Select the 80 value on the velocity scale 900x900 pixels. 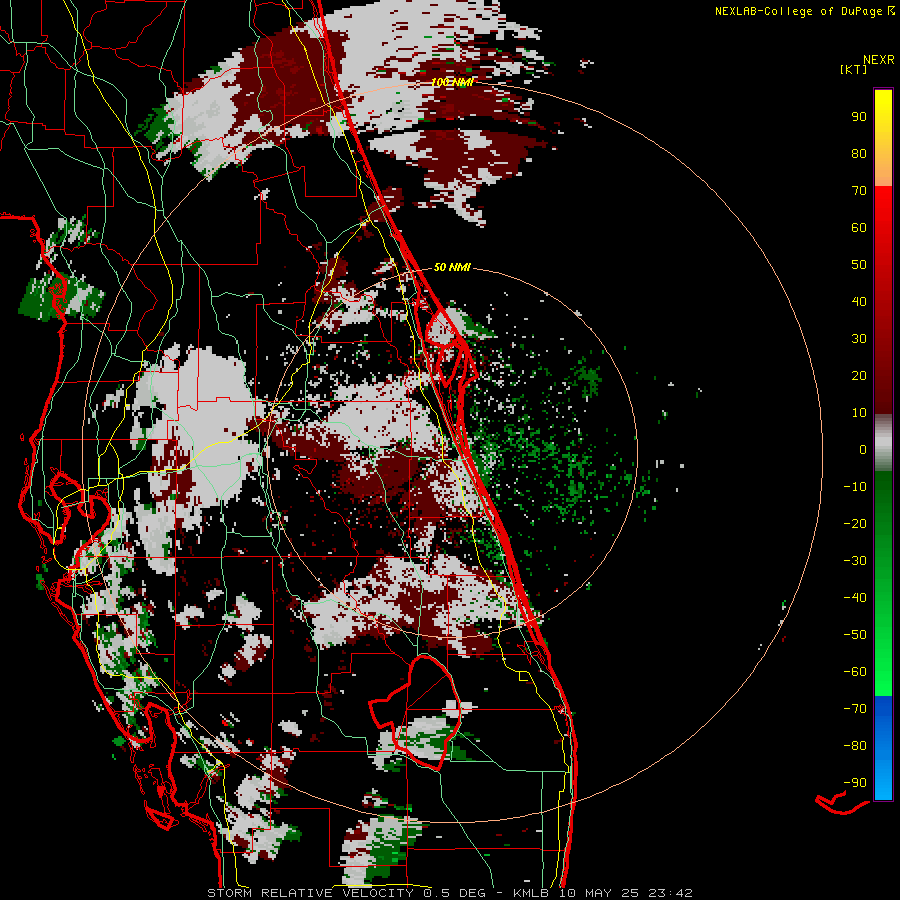[x=859, y=153]
